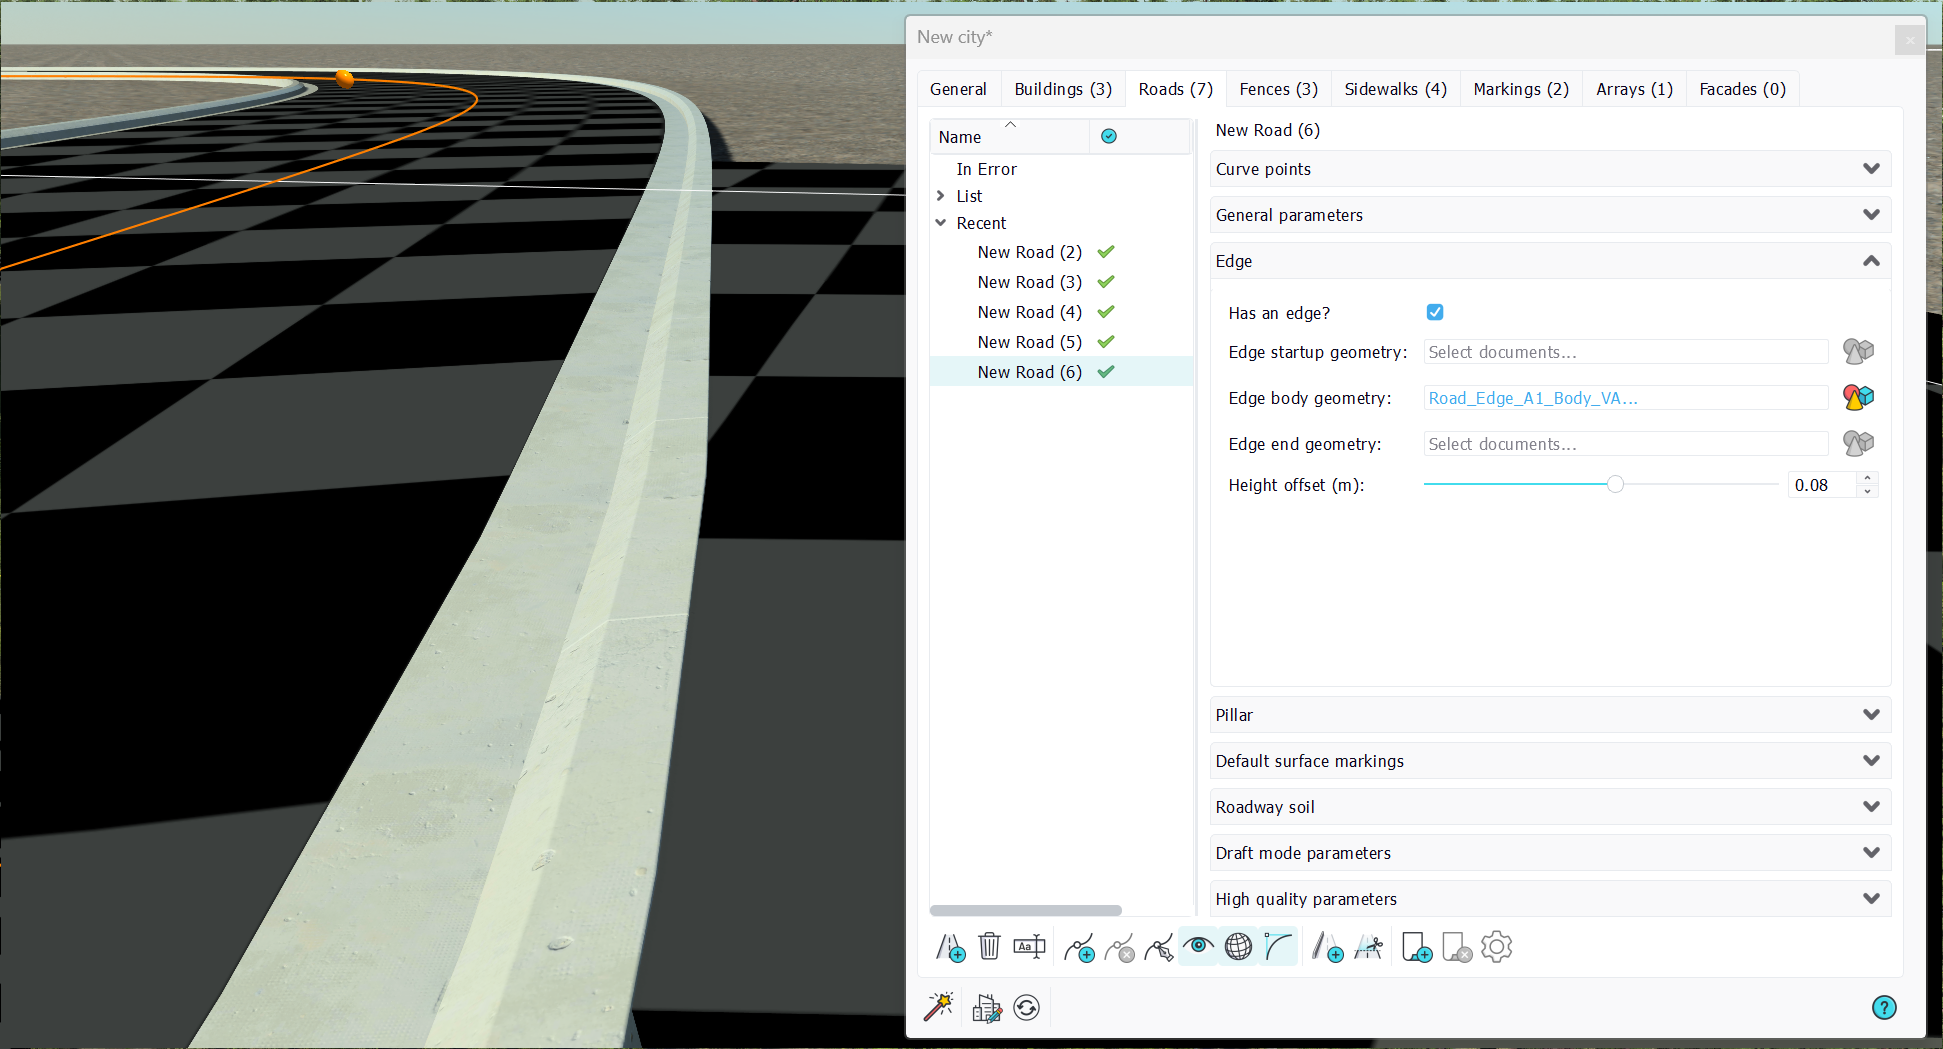Screen dimensions: 1943x1049
Task: Click the rename road icon
Action: pyautogui.click(x=1029, y=946)
